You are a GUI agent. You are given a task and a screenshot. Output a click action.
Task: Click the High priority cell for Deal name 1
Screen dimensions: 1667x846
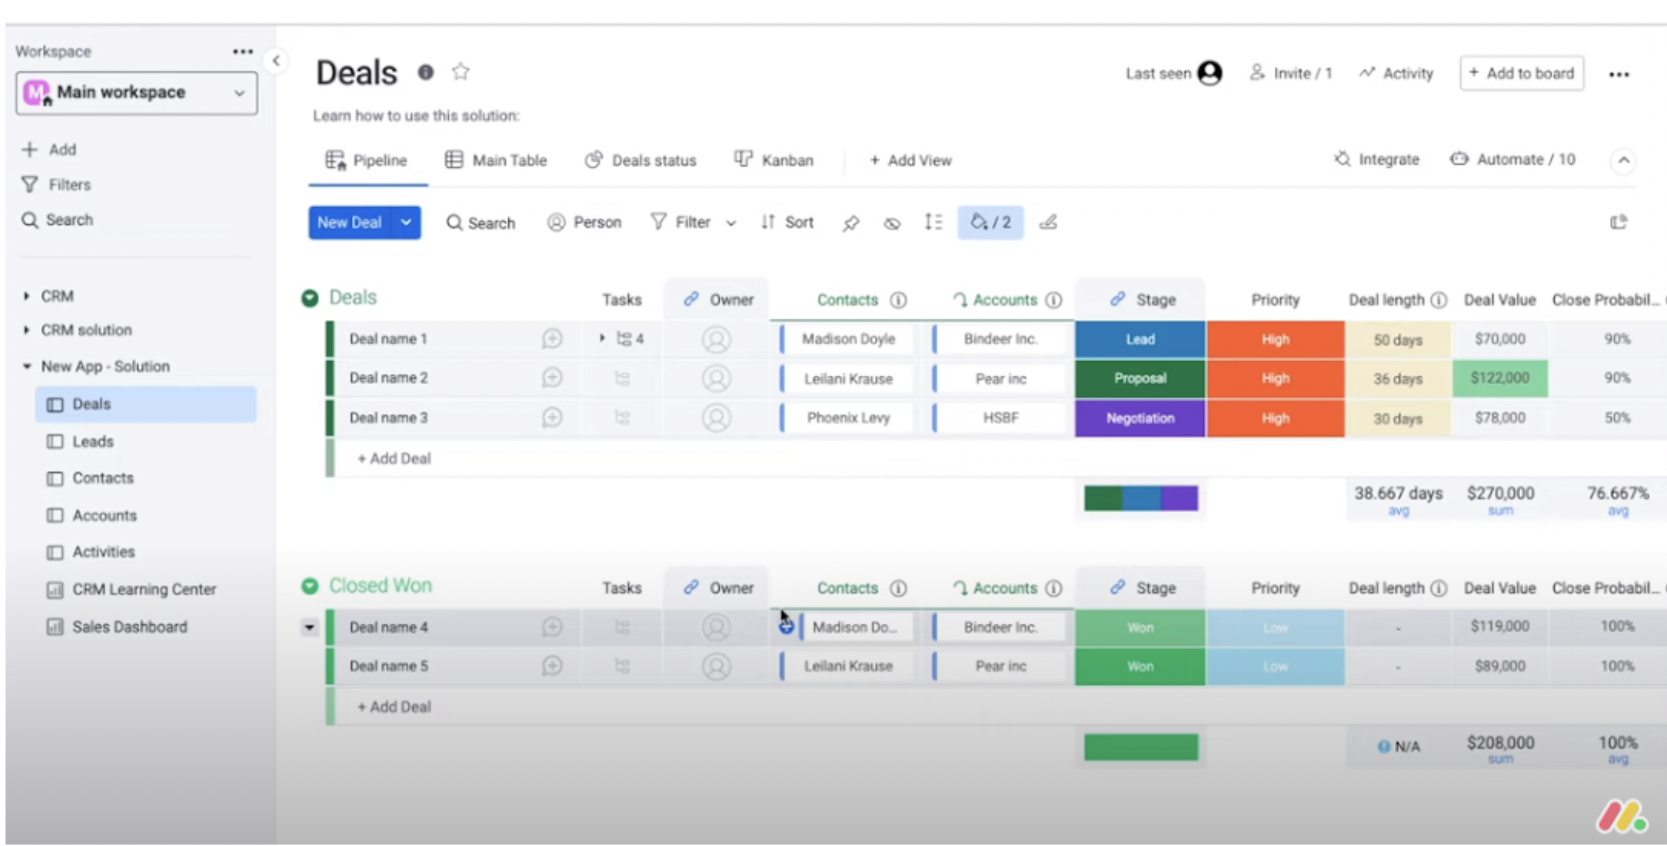point(1275,339)
